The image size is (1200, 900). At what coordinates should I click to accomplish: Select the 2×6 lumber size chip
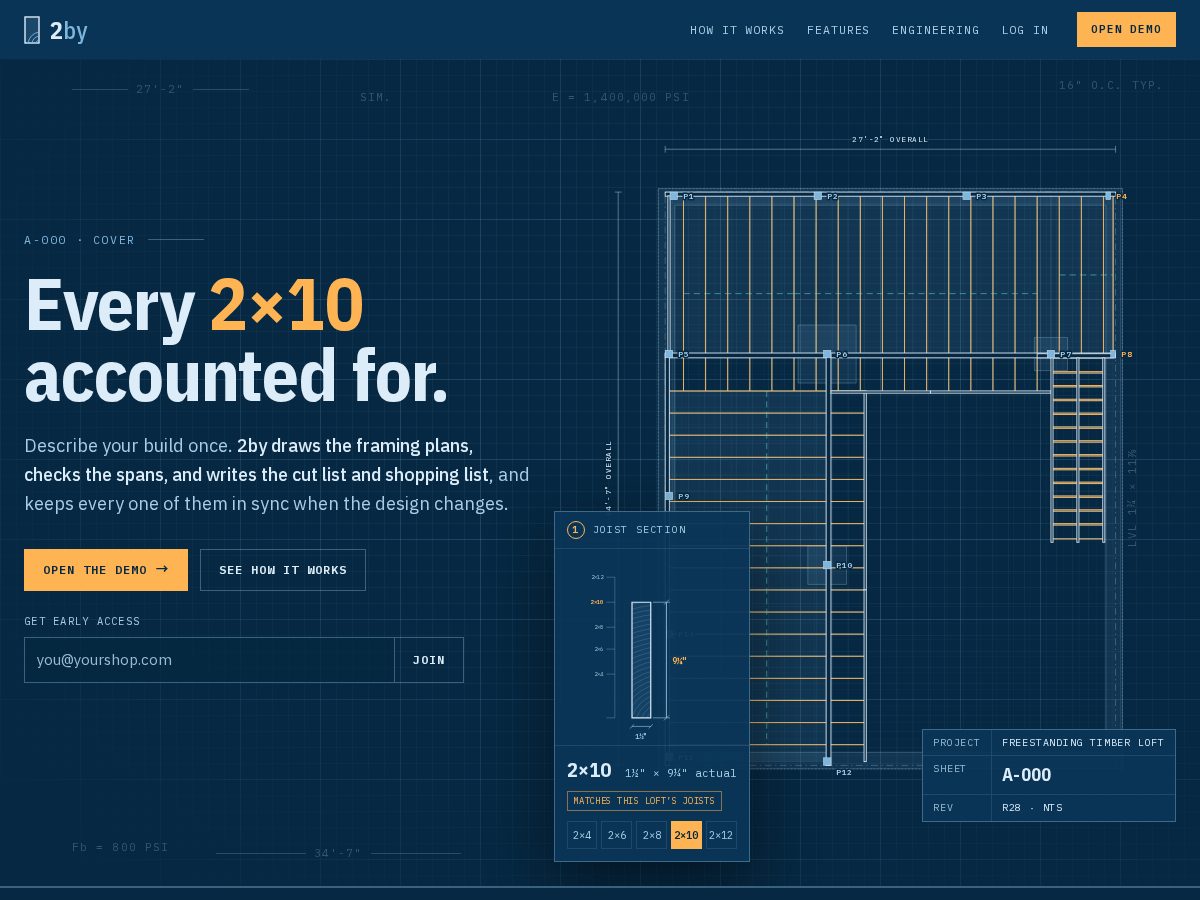[x=617, y=835]
